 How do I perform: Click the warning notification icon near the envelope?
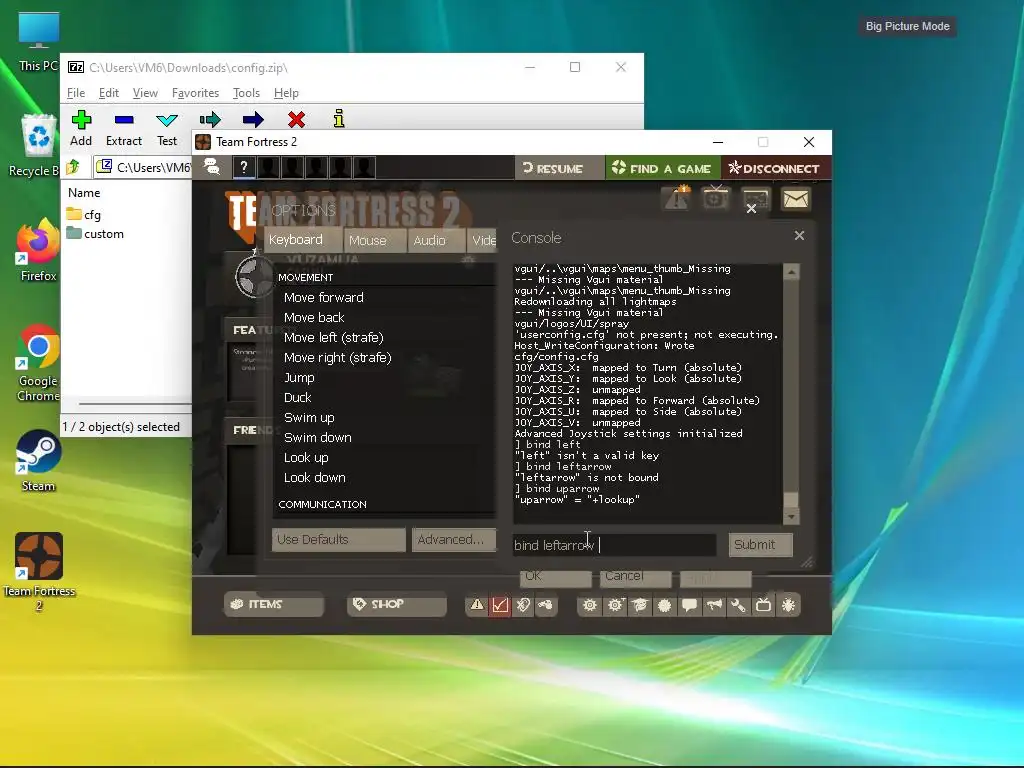[677, 199]
